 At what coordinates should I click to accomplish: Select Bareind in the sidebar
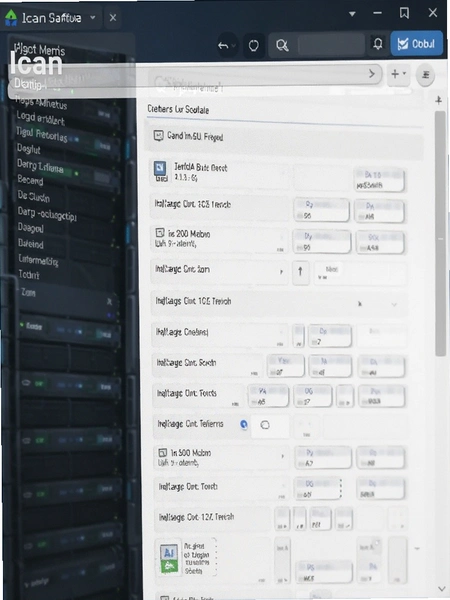coord(31,243)
